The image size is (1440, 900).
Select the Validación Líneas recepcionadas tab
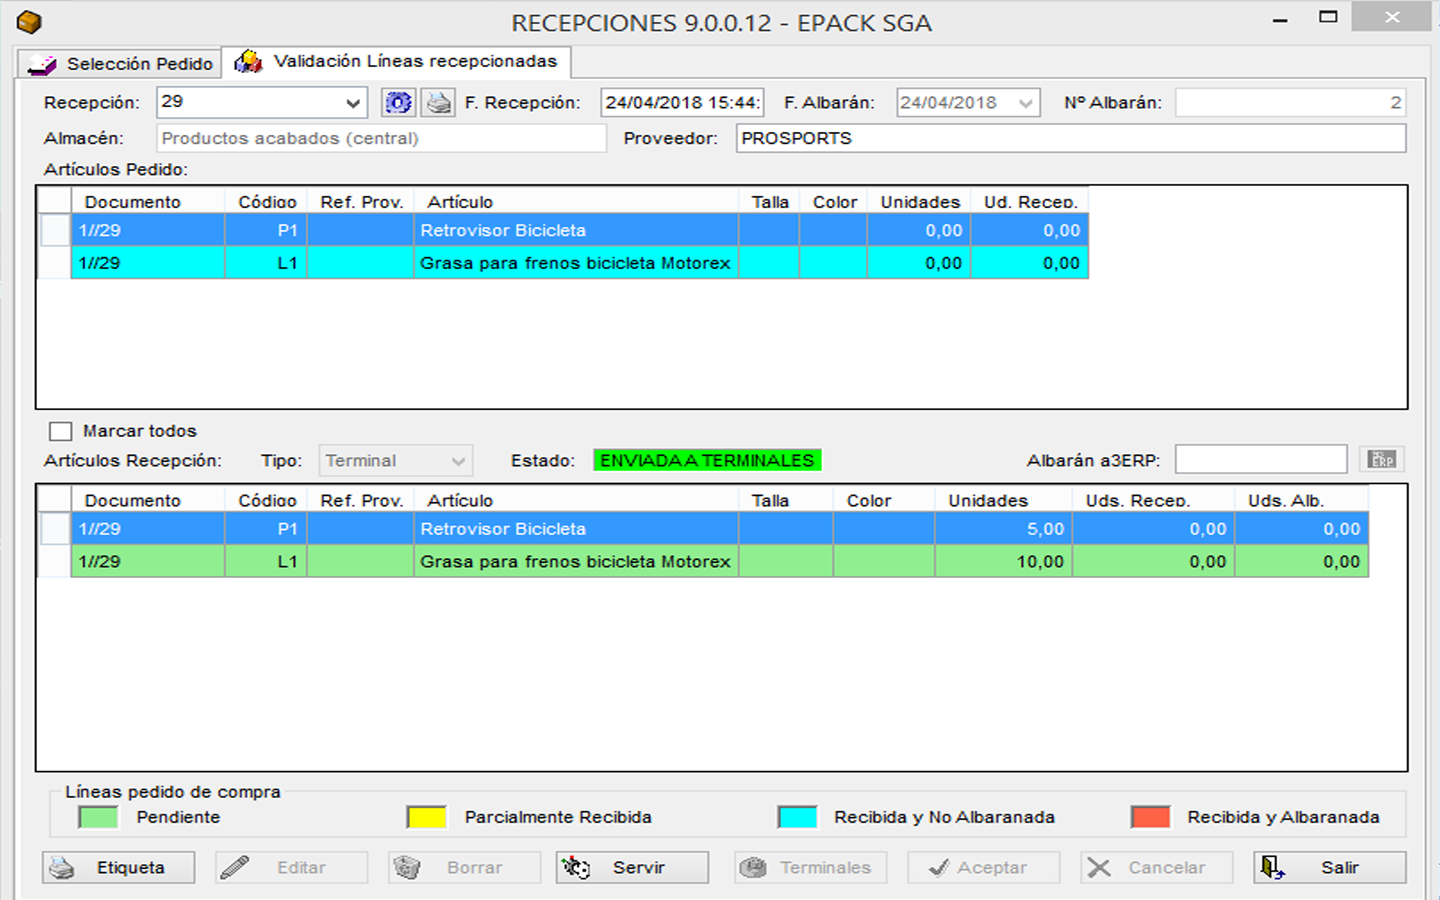click(x=396, y=62)
